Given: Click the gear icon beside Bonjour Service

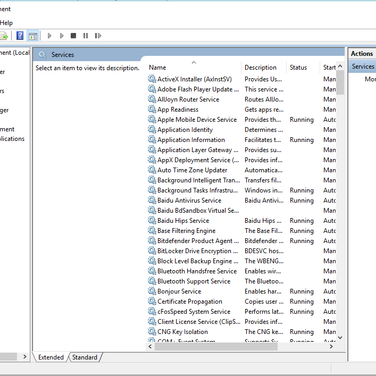Looking at the screenshot, I should tap(152, 291).
